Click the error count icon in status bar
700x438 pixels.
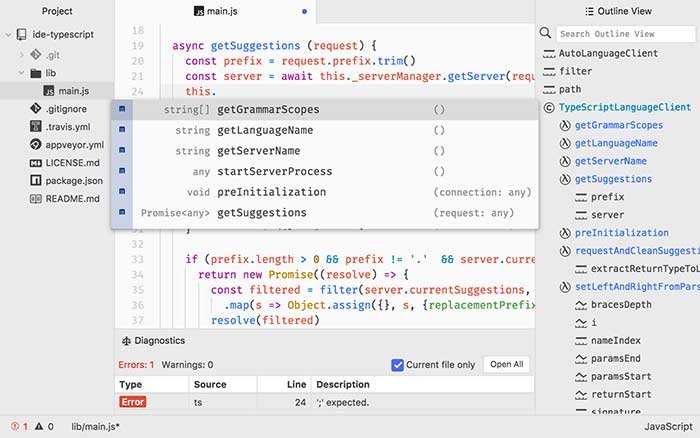(15, 426)
